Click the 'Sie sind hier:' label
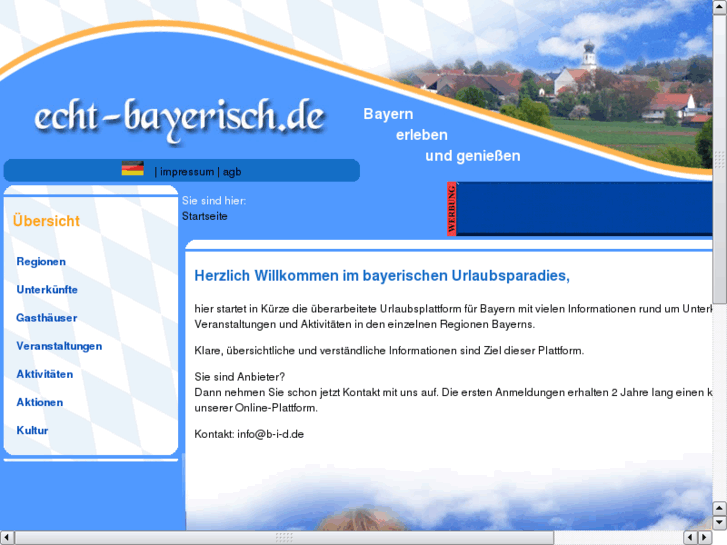The image size is (727, 545). [x=214, y=201]
